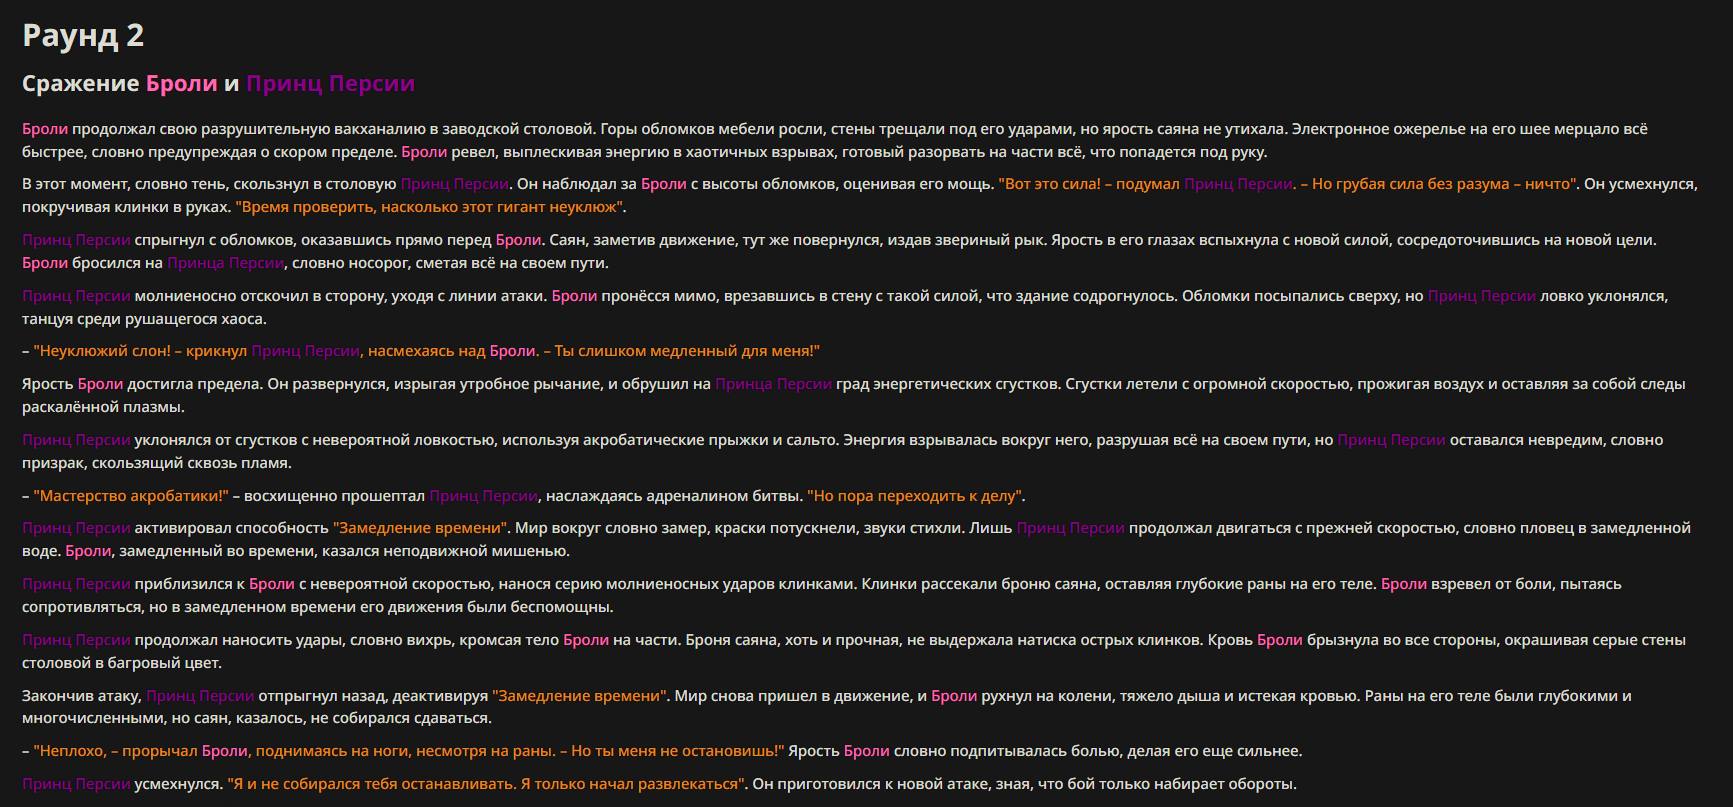Click "Броли" before "рухнул на колени"
The image size is (1733, 807).
pyautogui.click(x=954, y=696)
